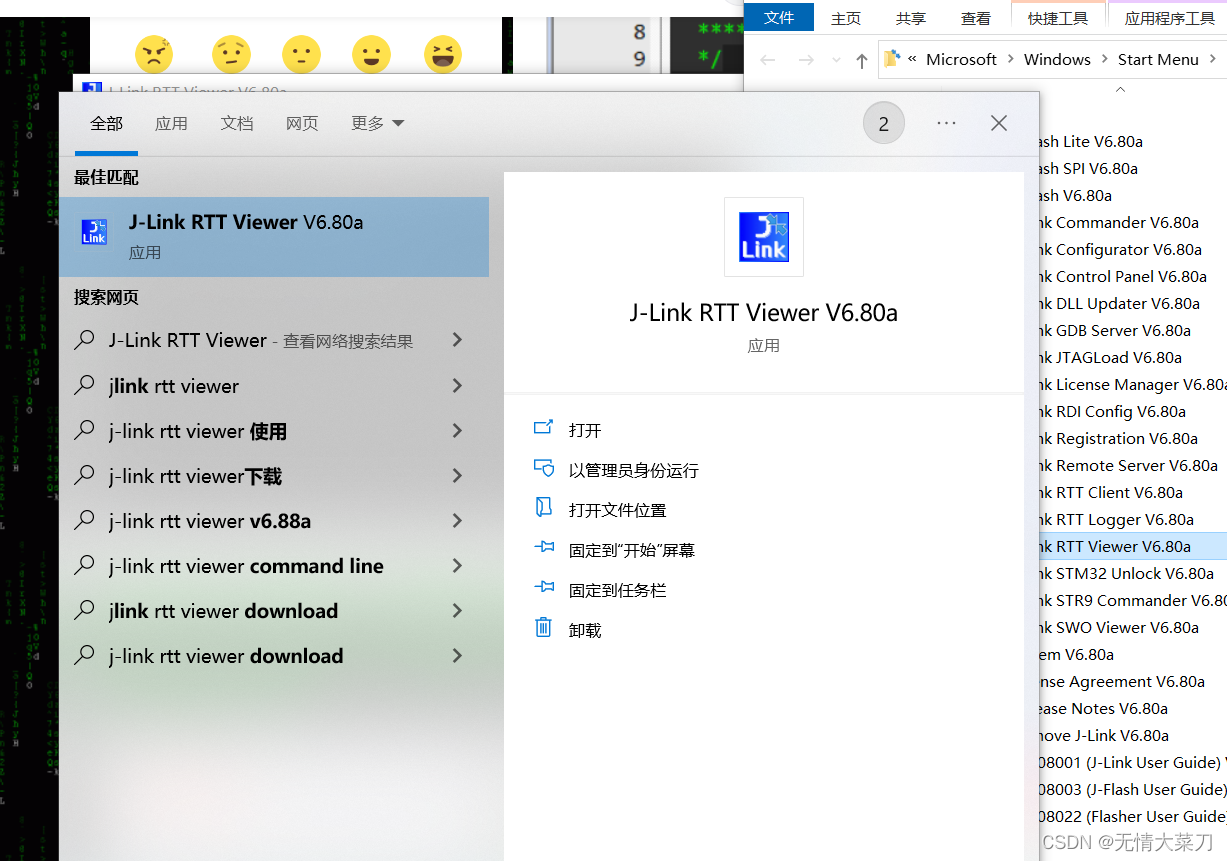Click 'Microsoft' in Explorer breadcrumb path

point(961,59)
